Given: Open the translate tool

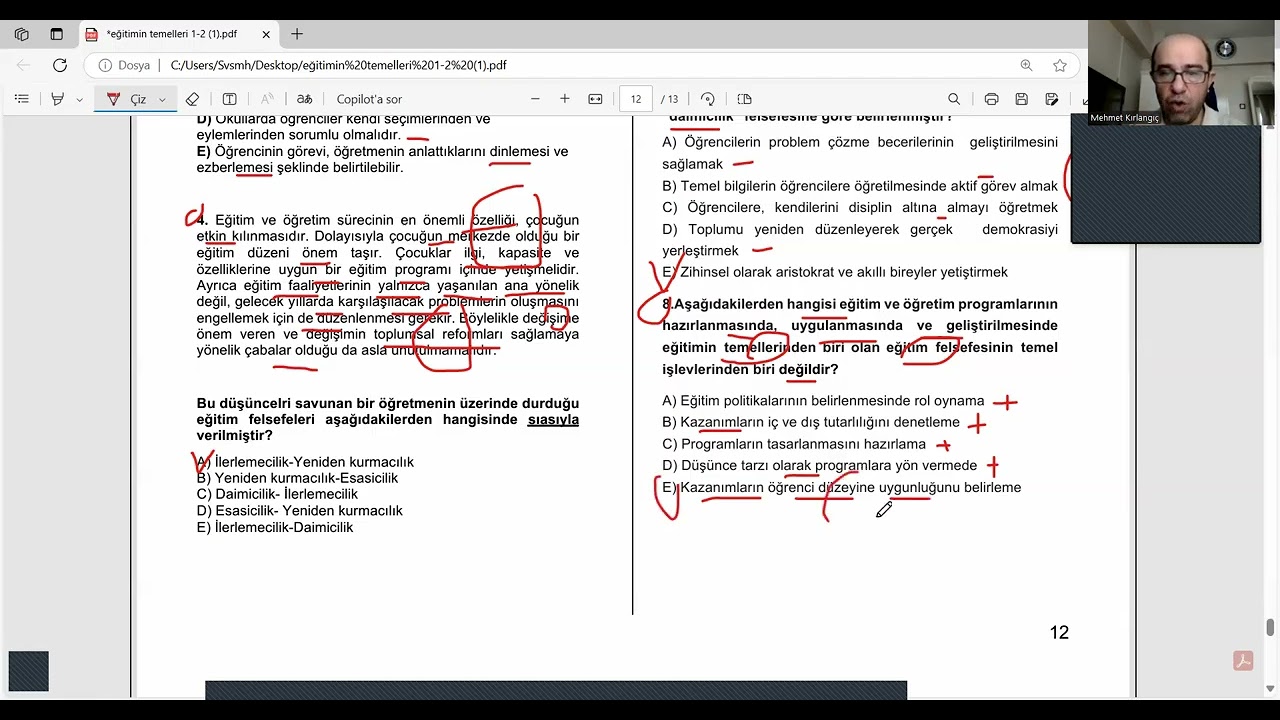Looking at the screenshot, I should coord(304,99).
